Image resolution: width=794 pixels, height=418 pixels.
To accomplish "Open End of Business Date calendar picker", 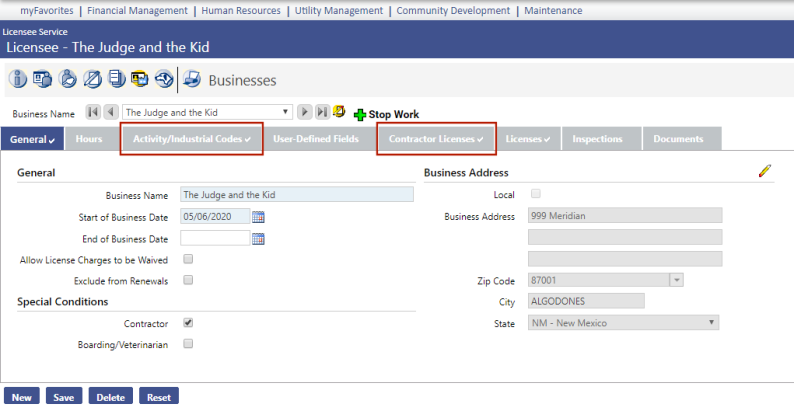I will point(258,238).
